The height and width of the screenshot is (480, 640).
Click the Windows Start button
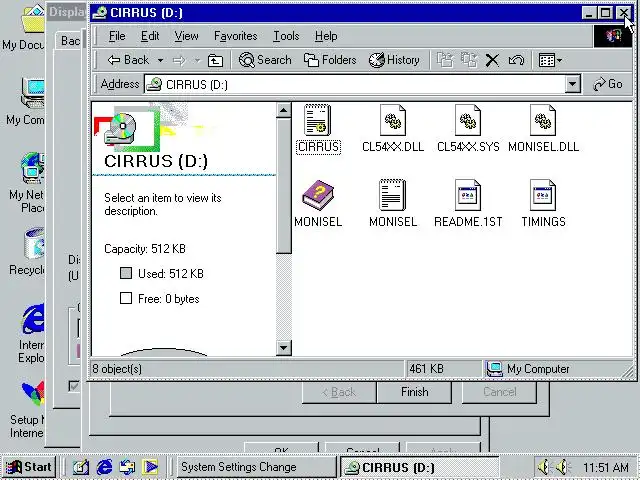tap(29, 467)
